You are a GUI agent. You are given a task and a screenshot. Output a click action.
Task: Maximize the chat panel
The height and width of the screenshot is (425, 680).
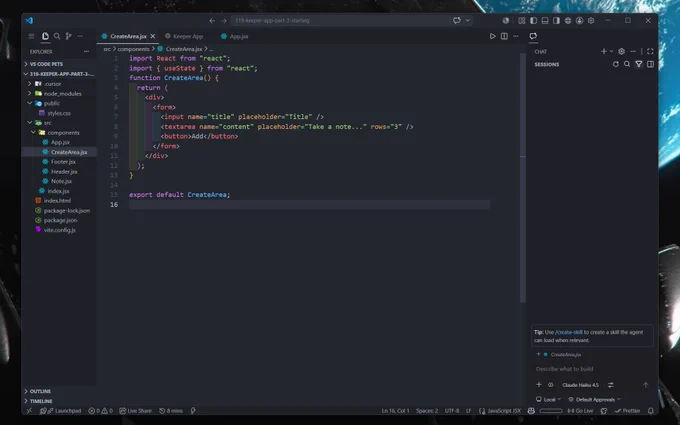pyautogui.click(x=650, y=51)
